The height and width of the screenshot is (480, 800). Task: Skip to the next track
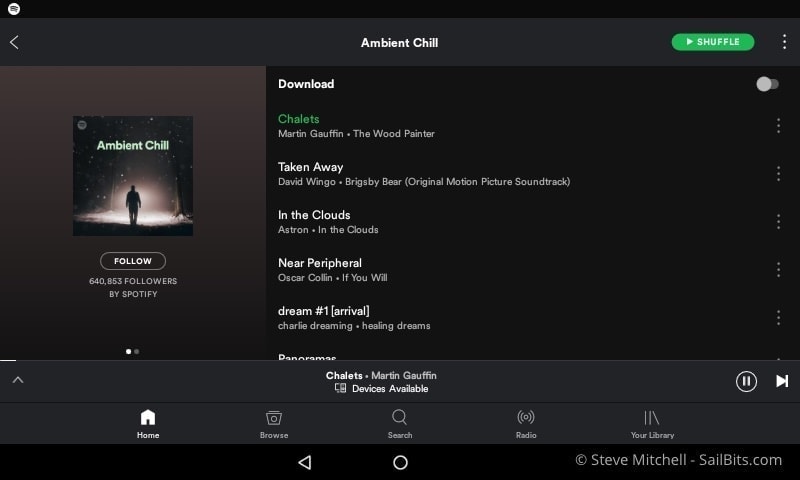pyautogui.click(x=782, y=381)
